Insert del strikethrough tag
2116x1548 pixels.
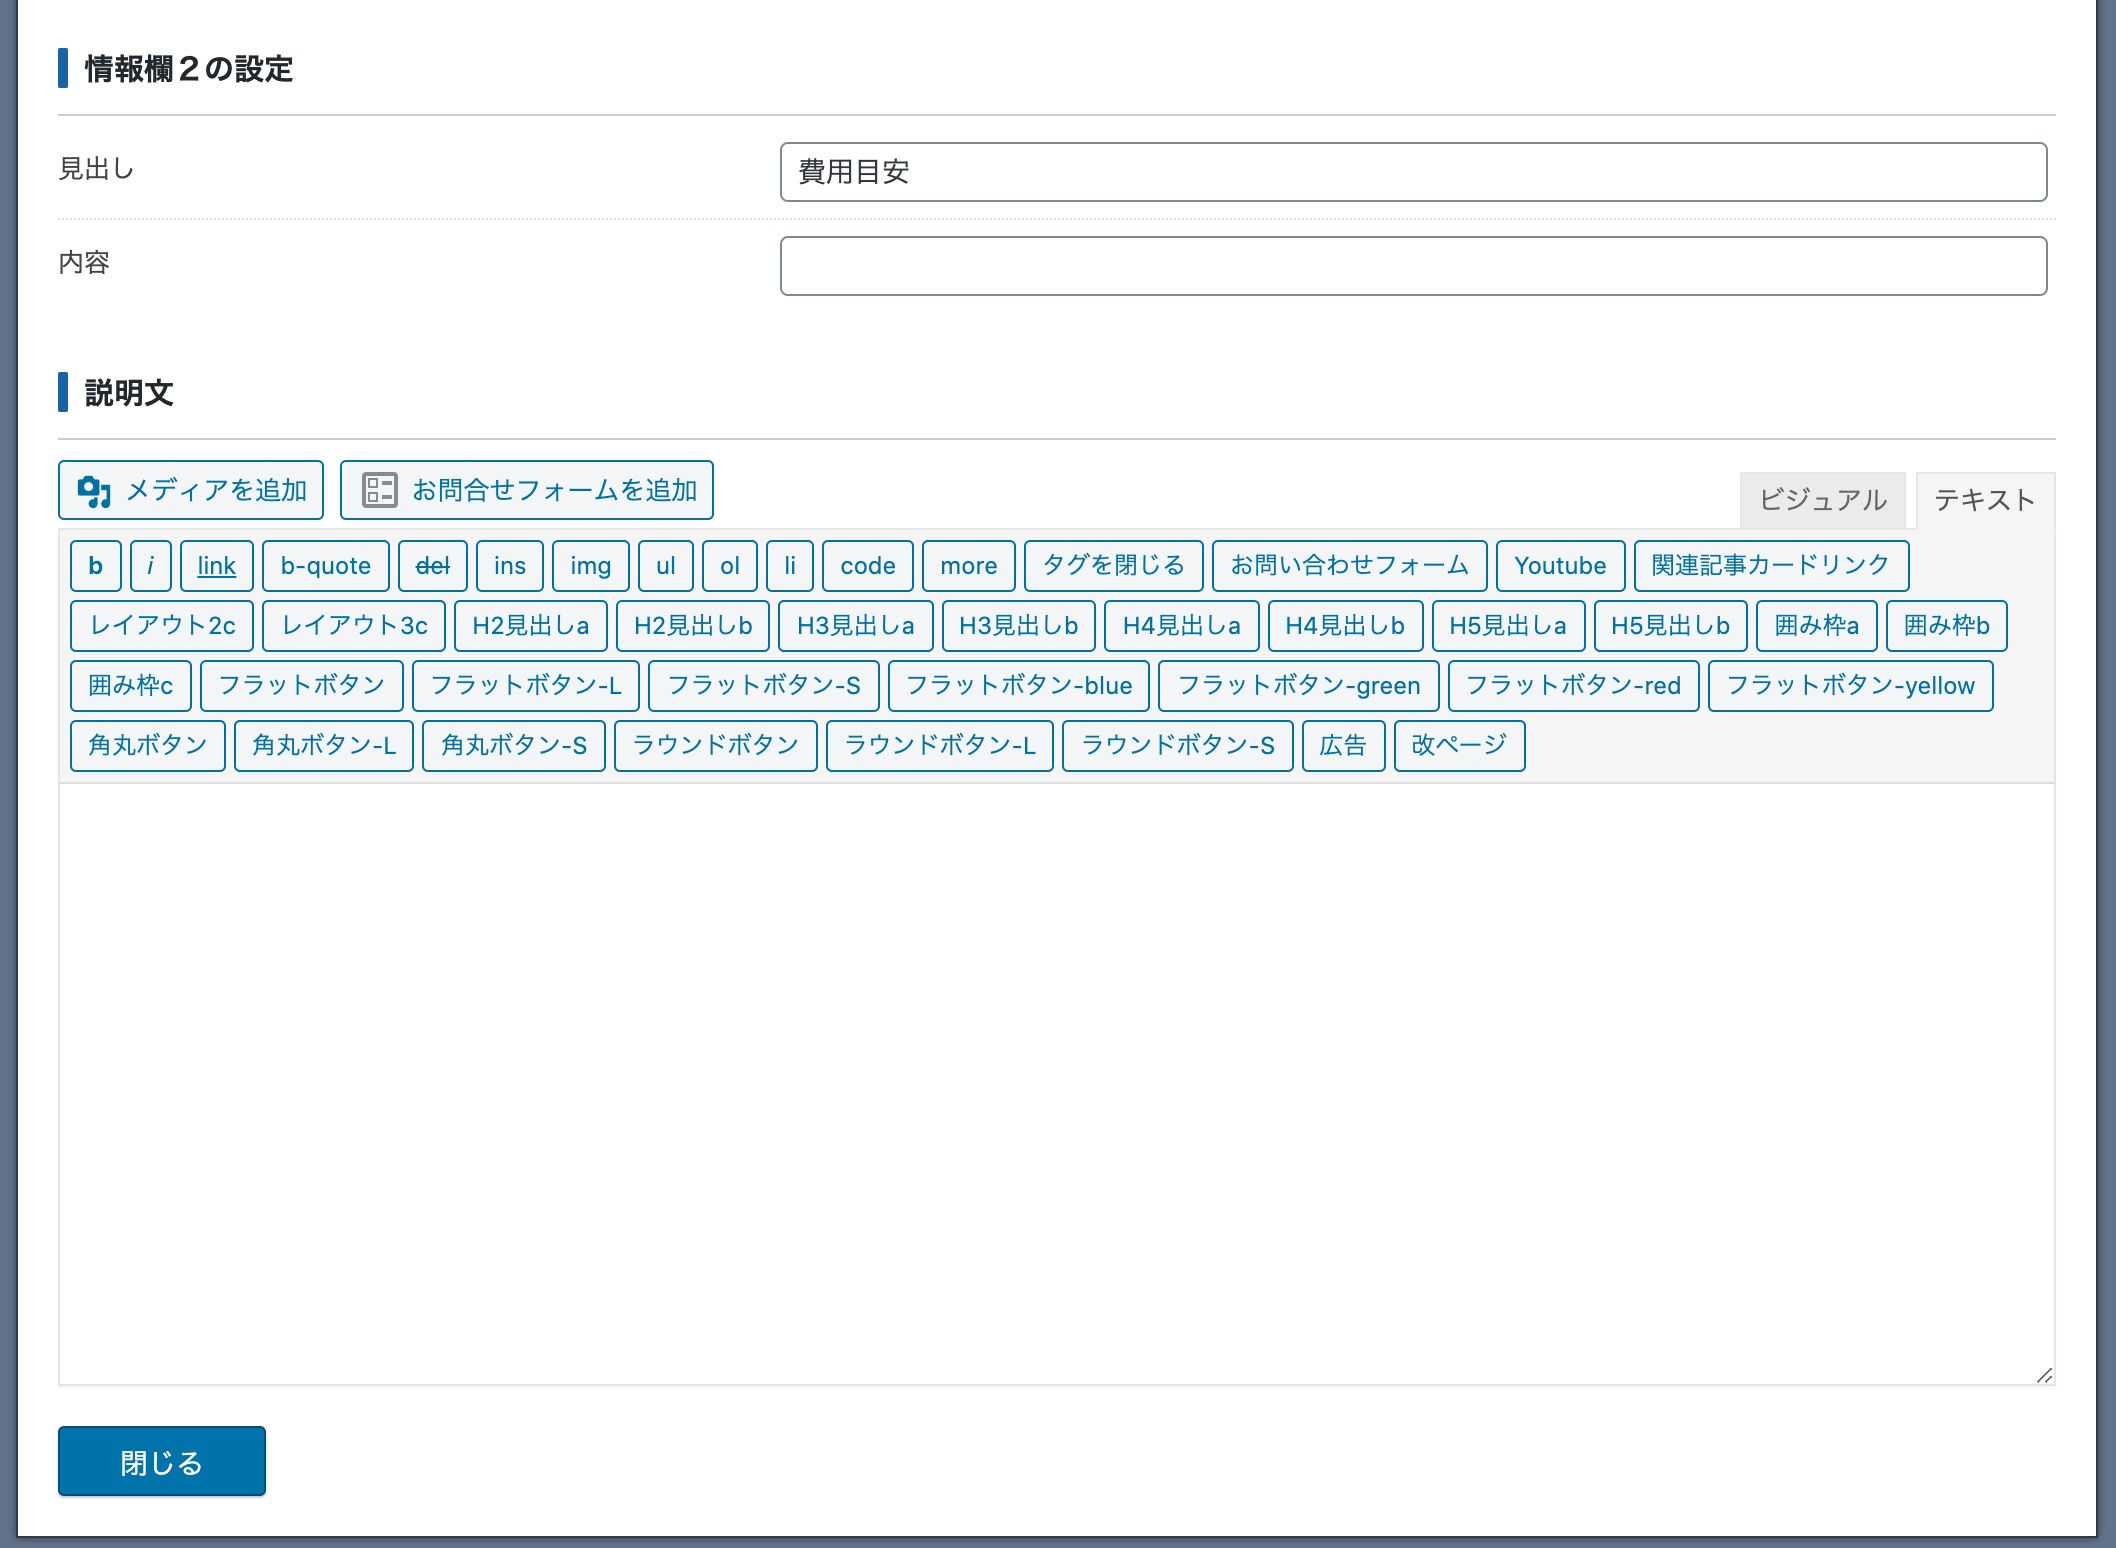click(x=433, y=566)
